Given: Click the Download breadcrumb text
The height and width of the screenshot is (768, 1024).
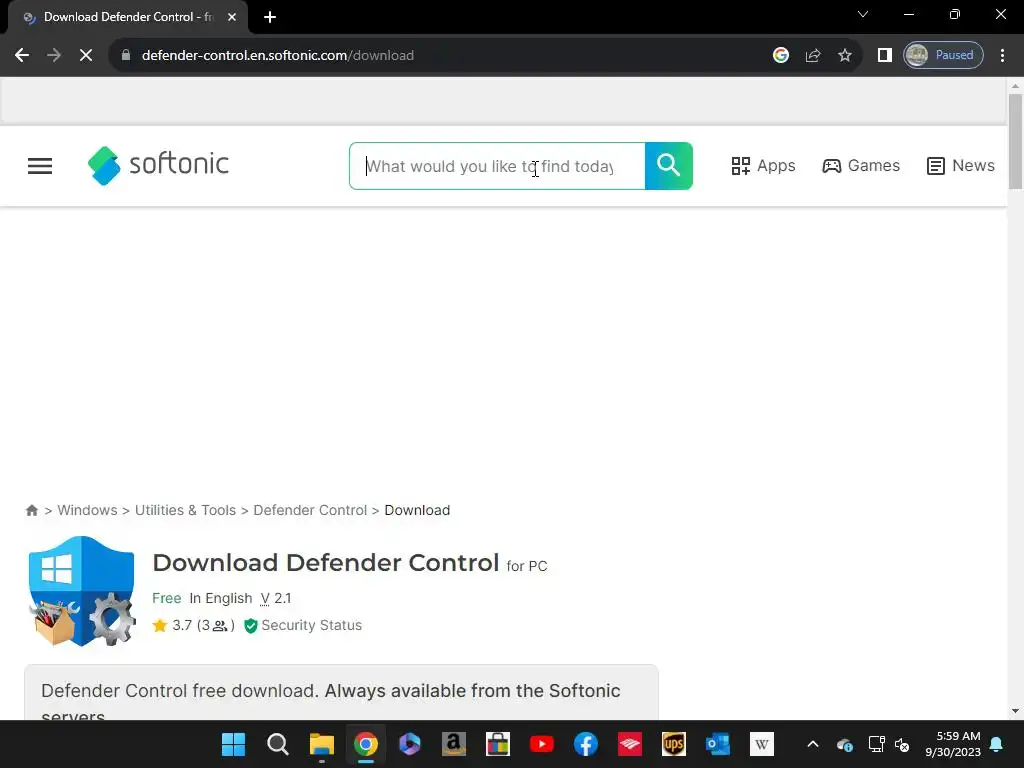Looking at the screenshot, I should pos(417,510).
